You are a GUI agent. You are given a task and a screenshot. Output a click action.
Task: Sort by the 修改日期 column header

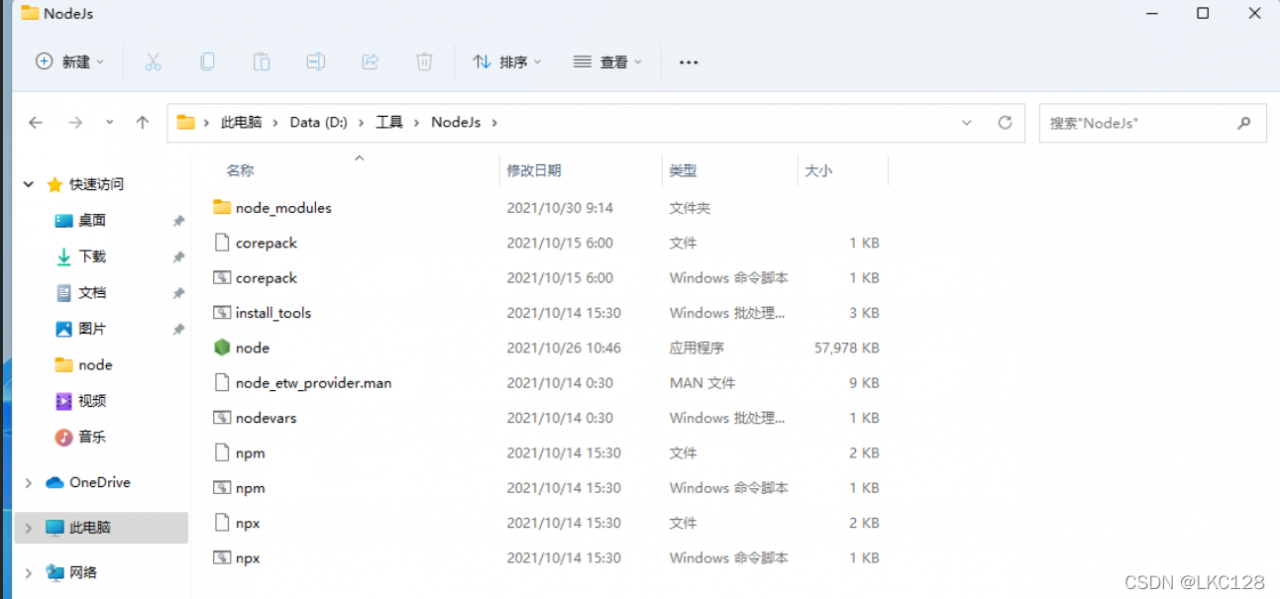tap(534, 171)
